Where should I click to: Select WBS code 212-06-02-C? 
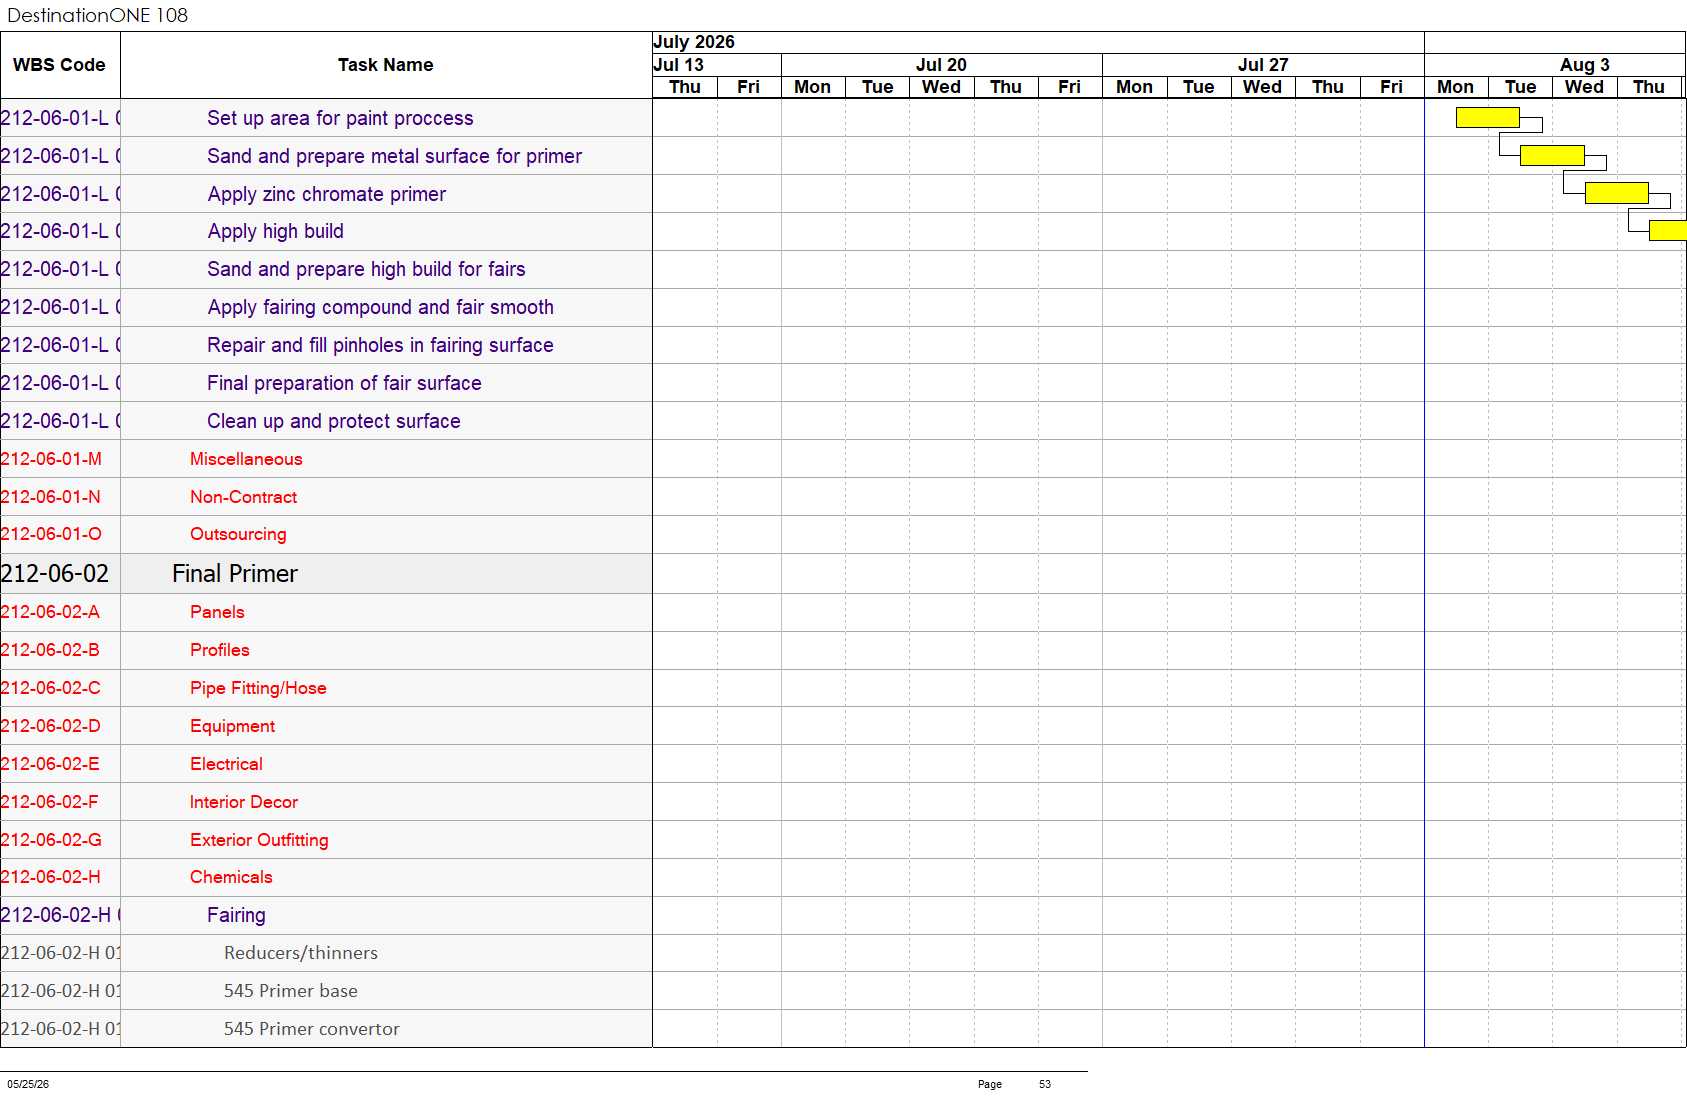point(51,688)
